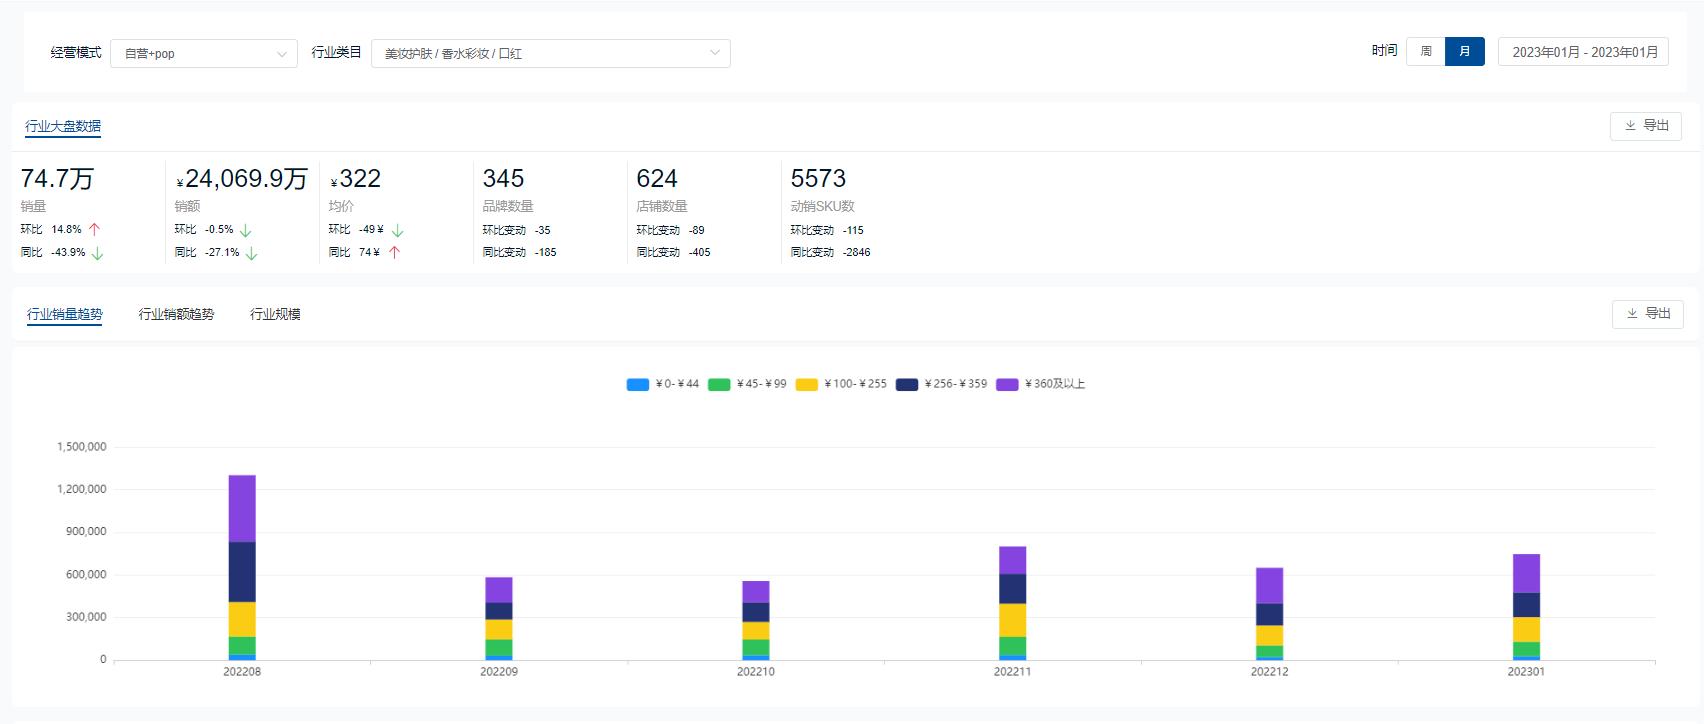
Task: Open the 行业规模 tab
Action: tap(275, 314)
